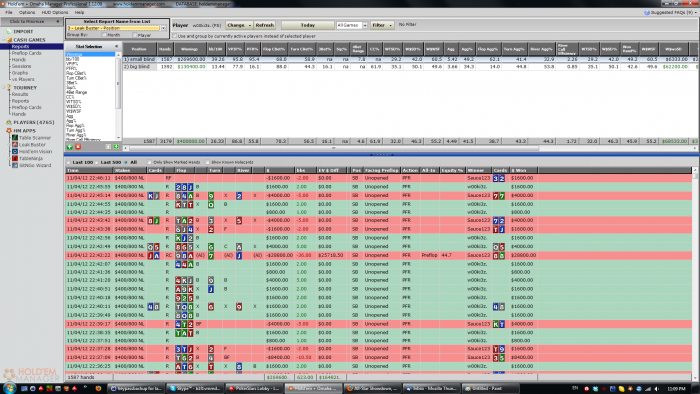
Task: Click the volume icon in the system tray
Action: pos(657,389)
